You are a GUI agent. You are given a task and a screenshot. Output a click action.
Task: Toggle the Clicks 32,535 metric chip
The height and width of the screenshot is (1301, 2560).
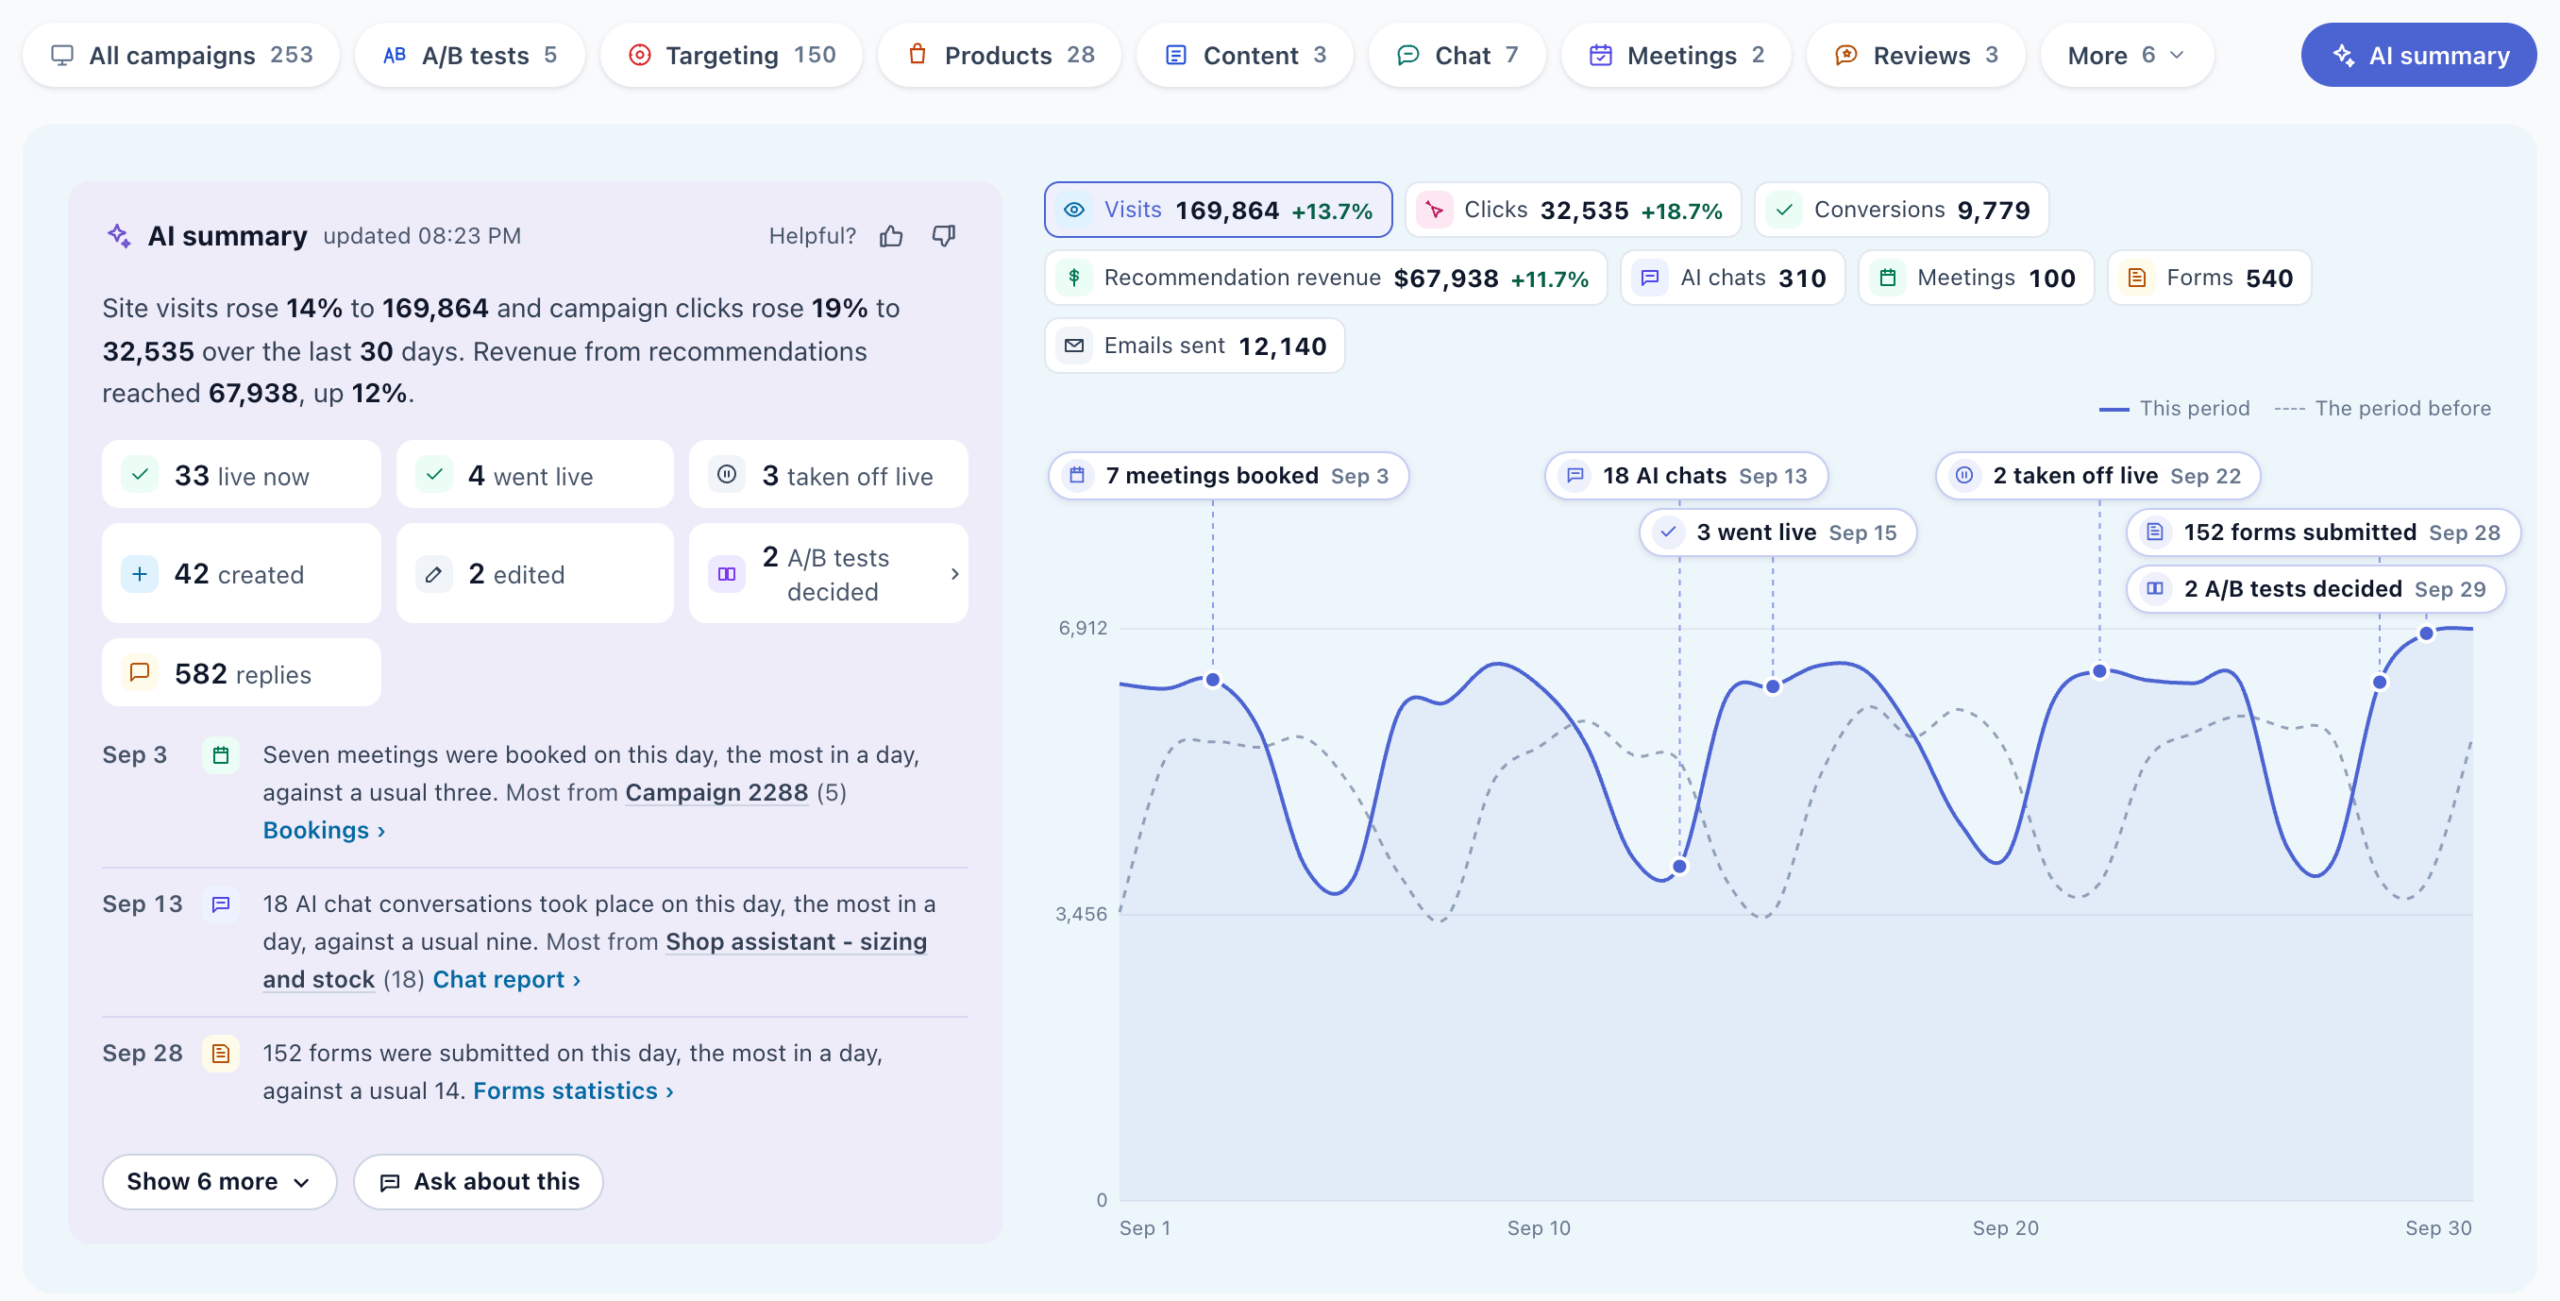tap(1573, 210)
